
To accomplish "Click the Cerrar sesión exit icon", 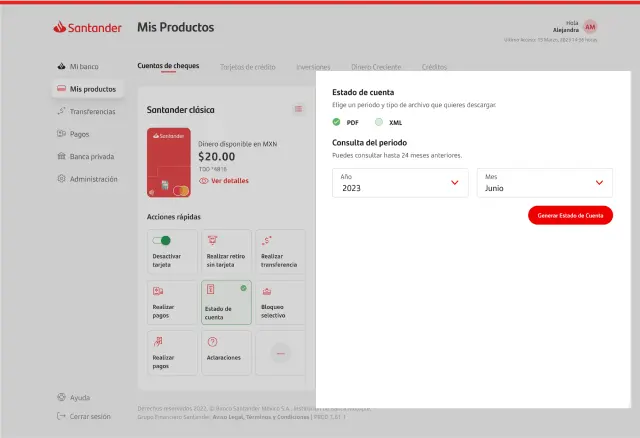I will click(61, 416).
